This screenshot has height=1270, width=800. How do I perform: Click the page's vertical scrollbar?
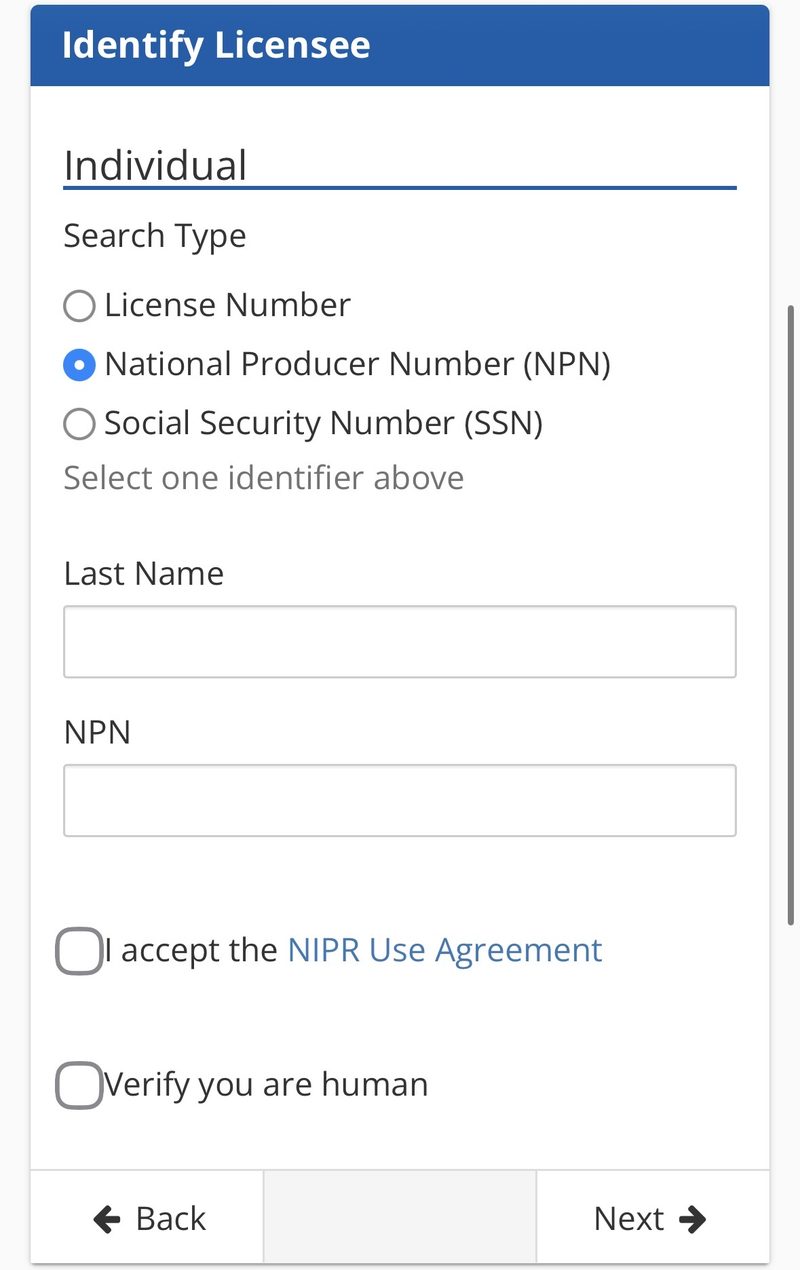click(791, 615)
